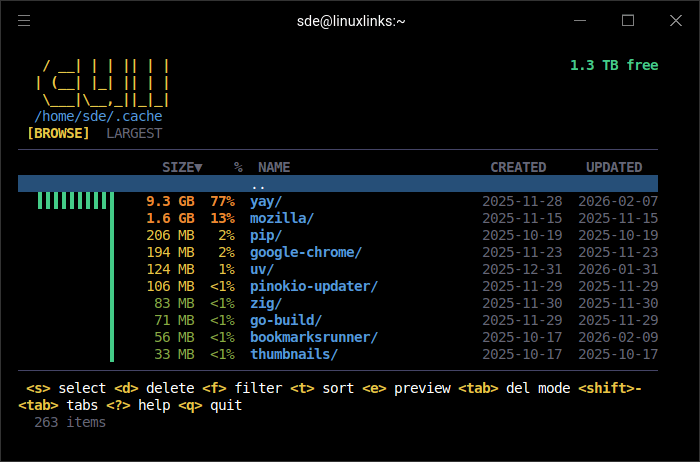Click the <q> quit shortcut hint

[x=210, y=405]
